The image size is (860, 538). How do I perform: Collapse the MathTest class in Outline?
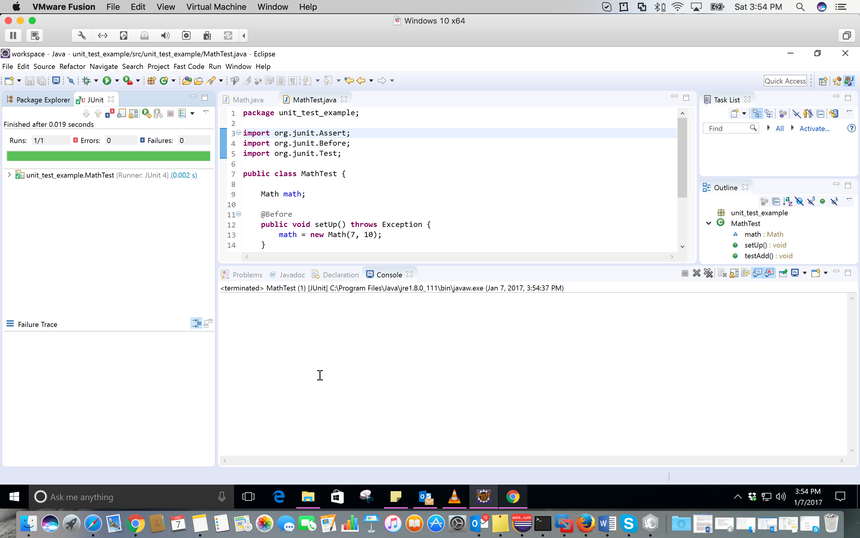709,223
